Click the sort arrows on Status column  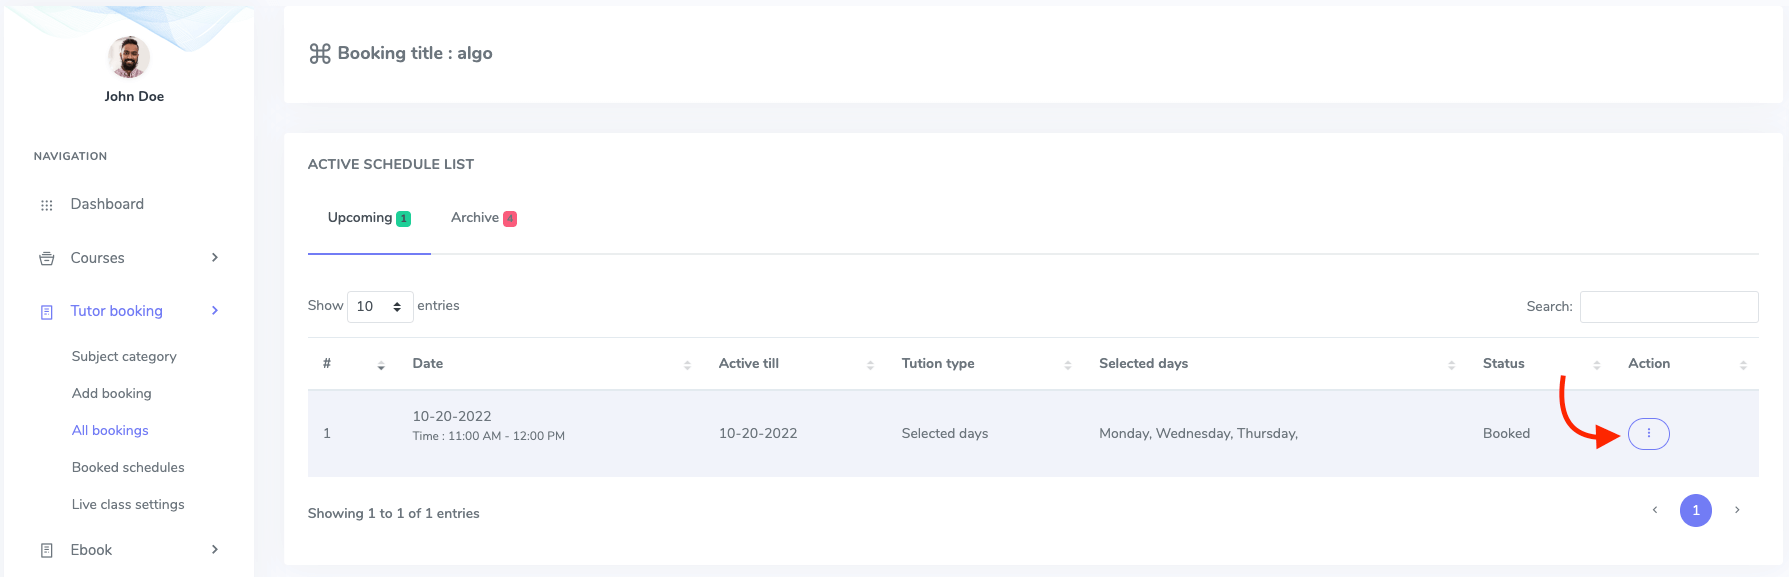[1596, 365]
